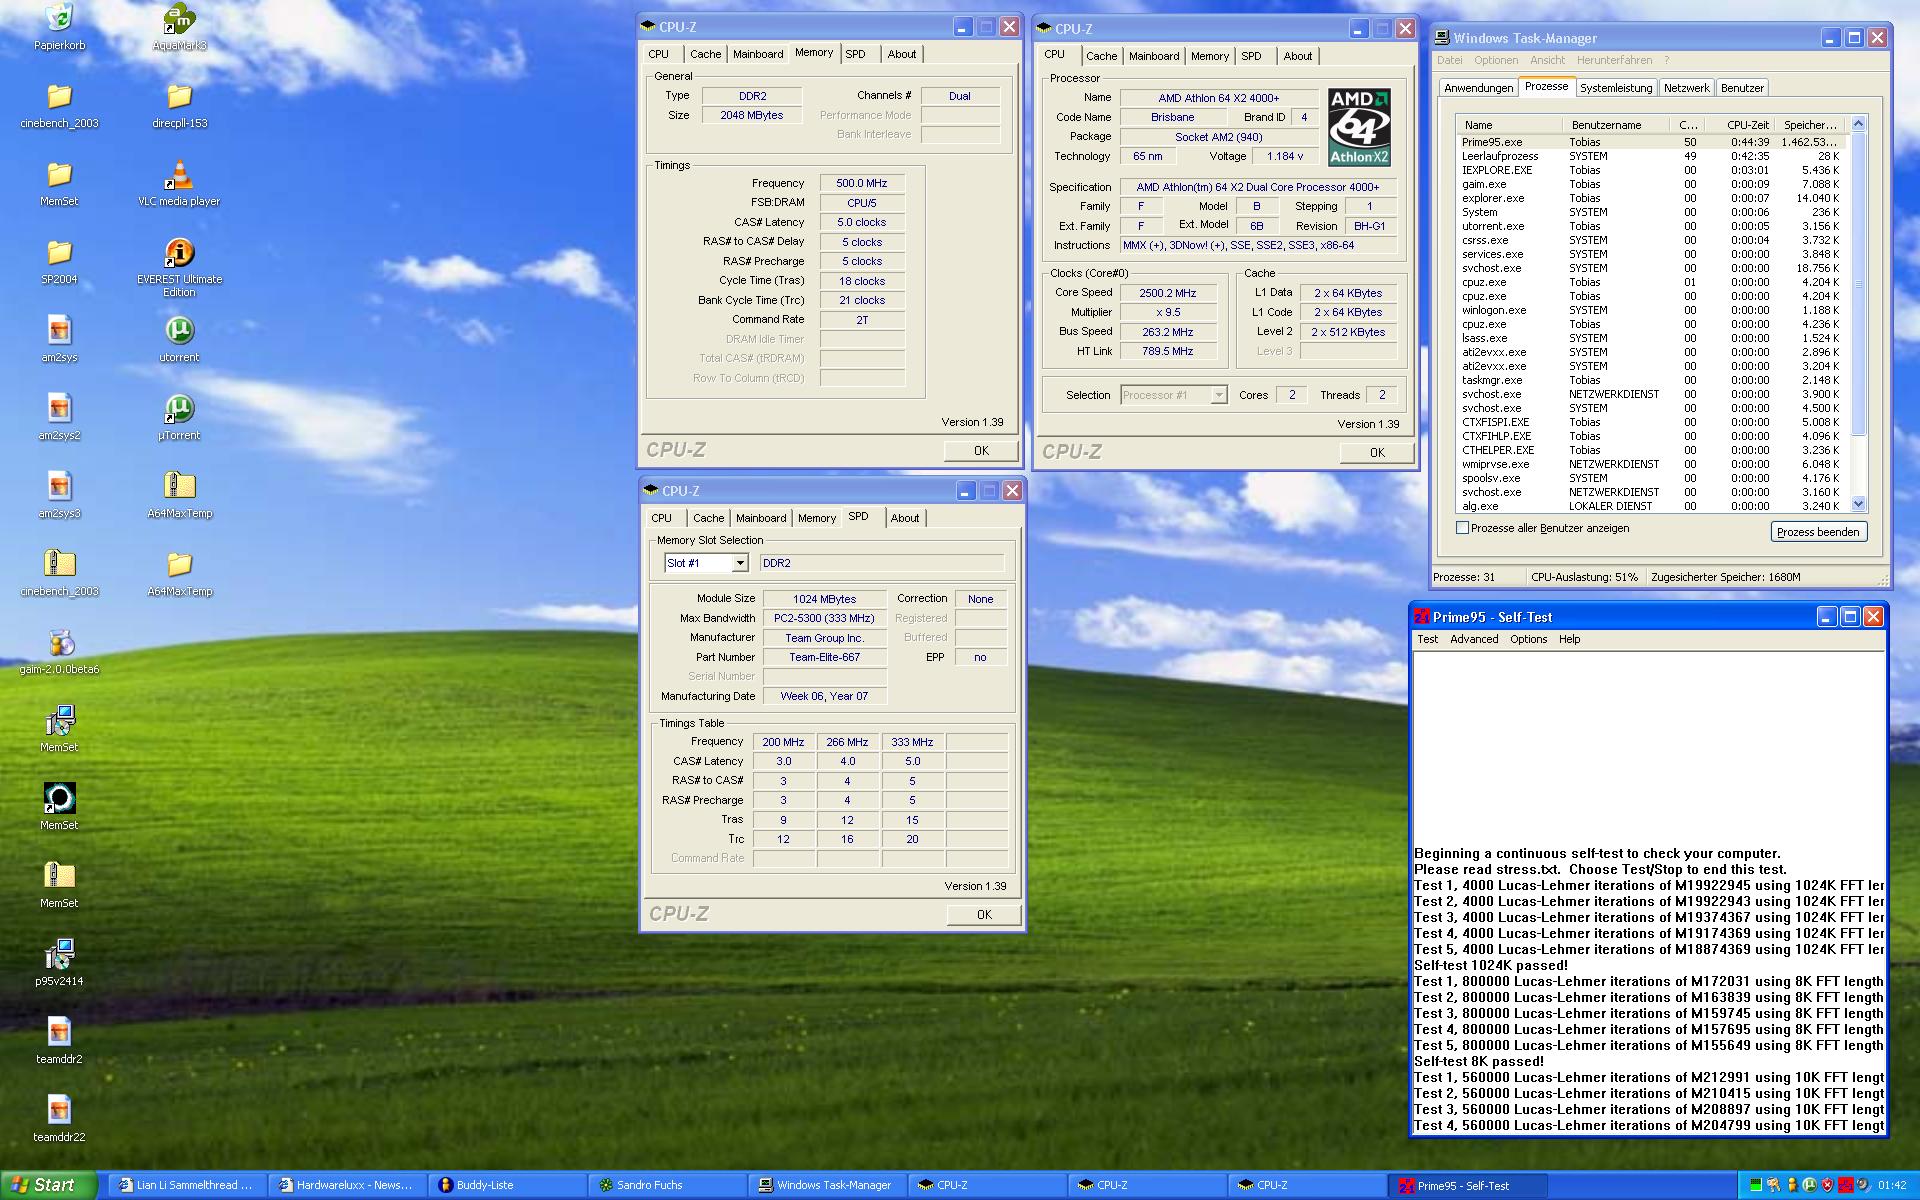
Task: Select the p95v2414 desktop icon
Action: [x=59, y=954]
